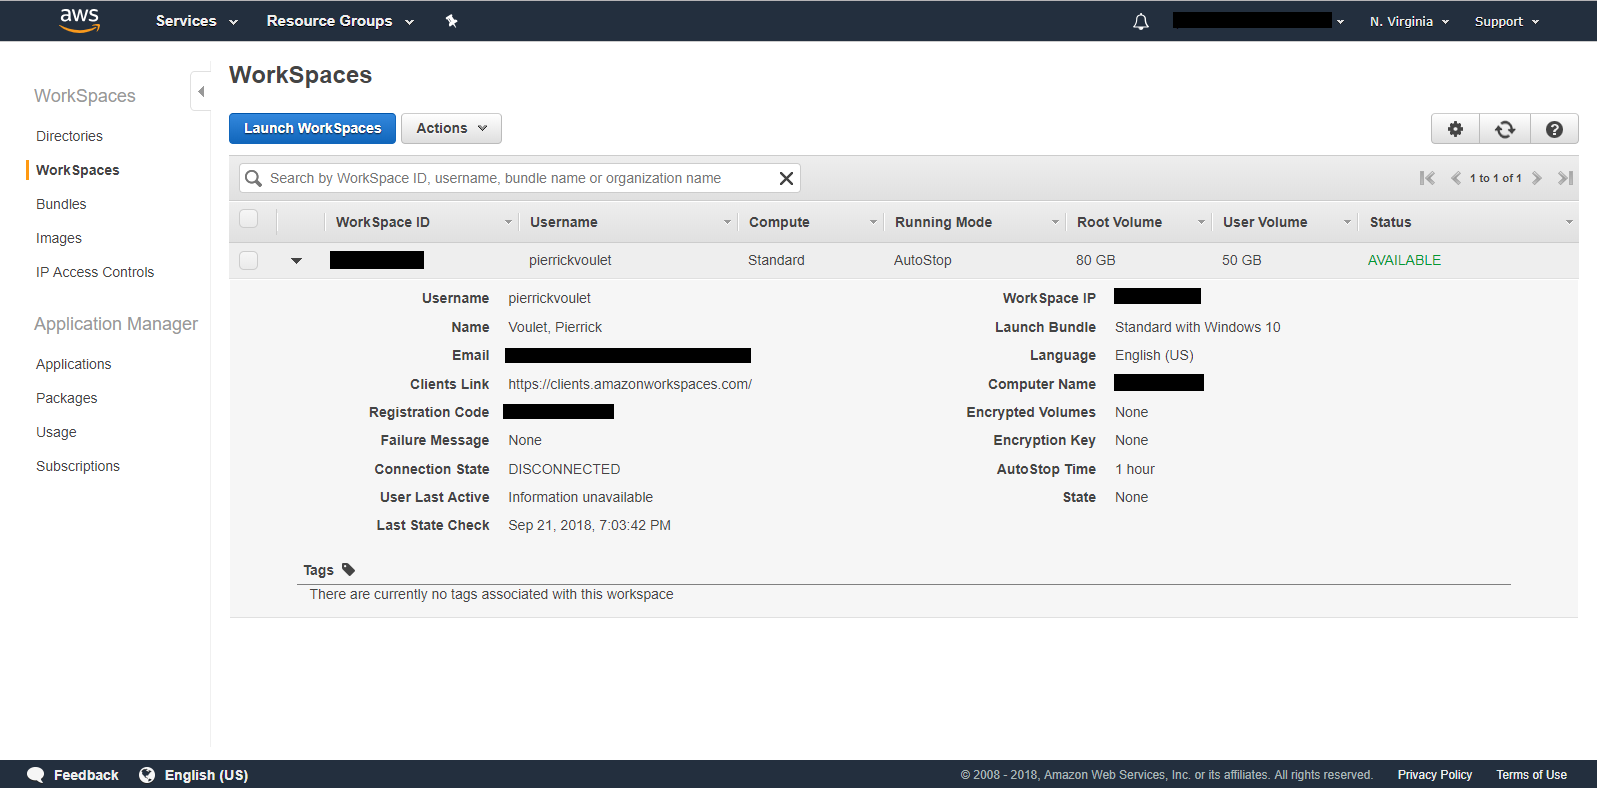Click the Feedback speech bubble icon
Viewport: 1597px width, 788px height.
coord(35,775)
